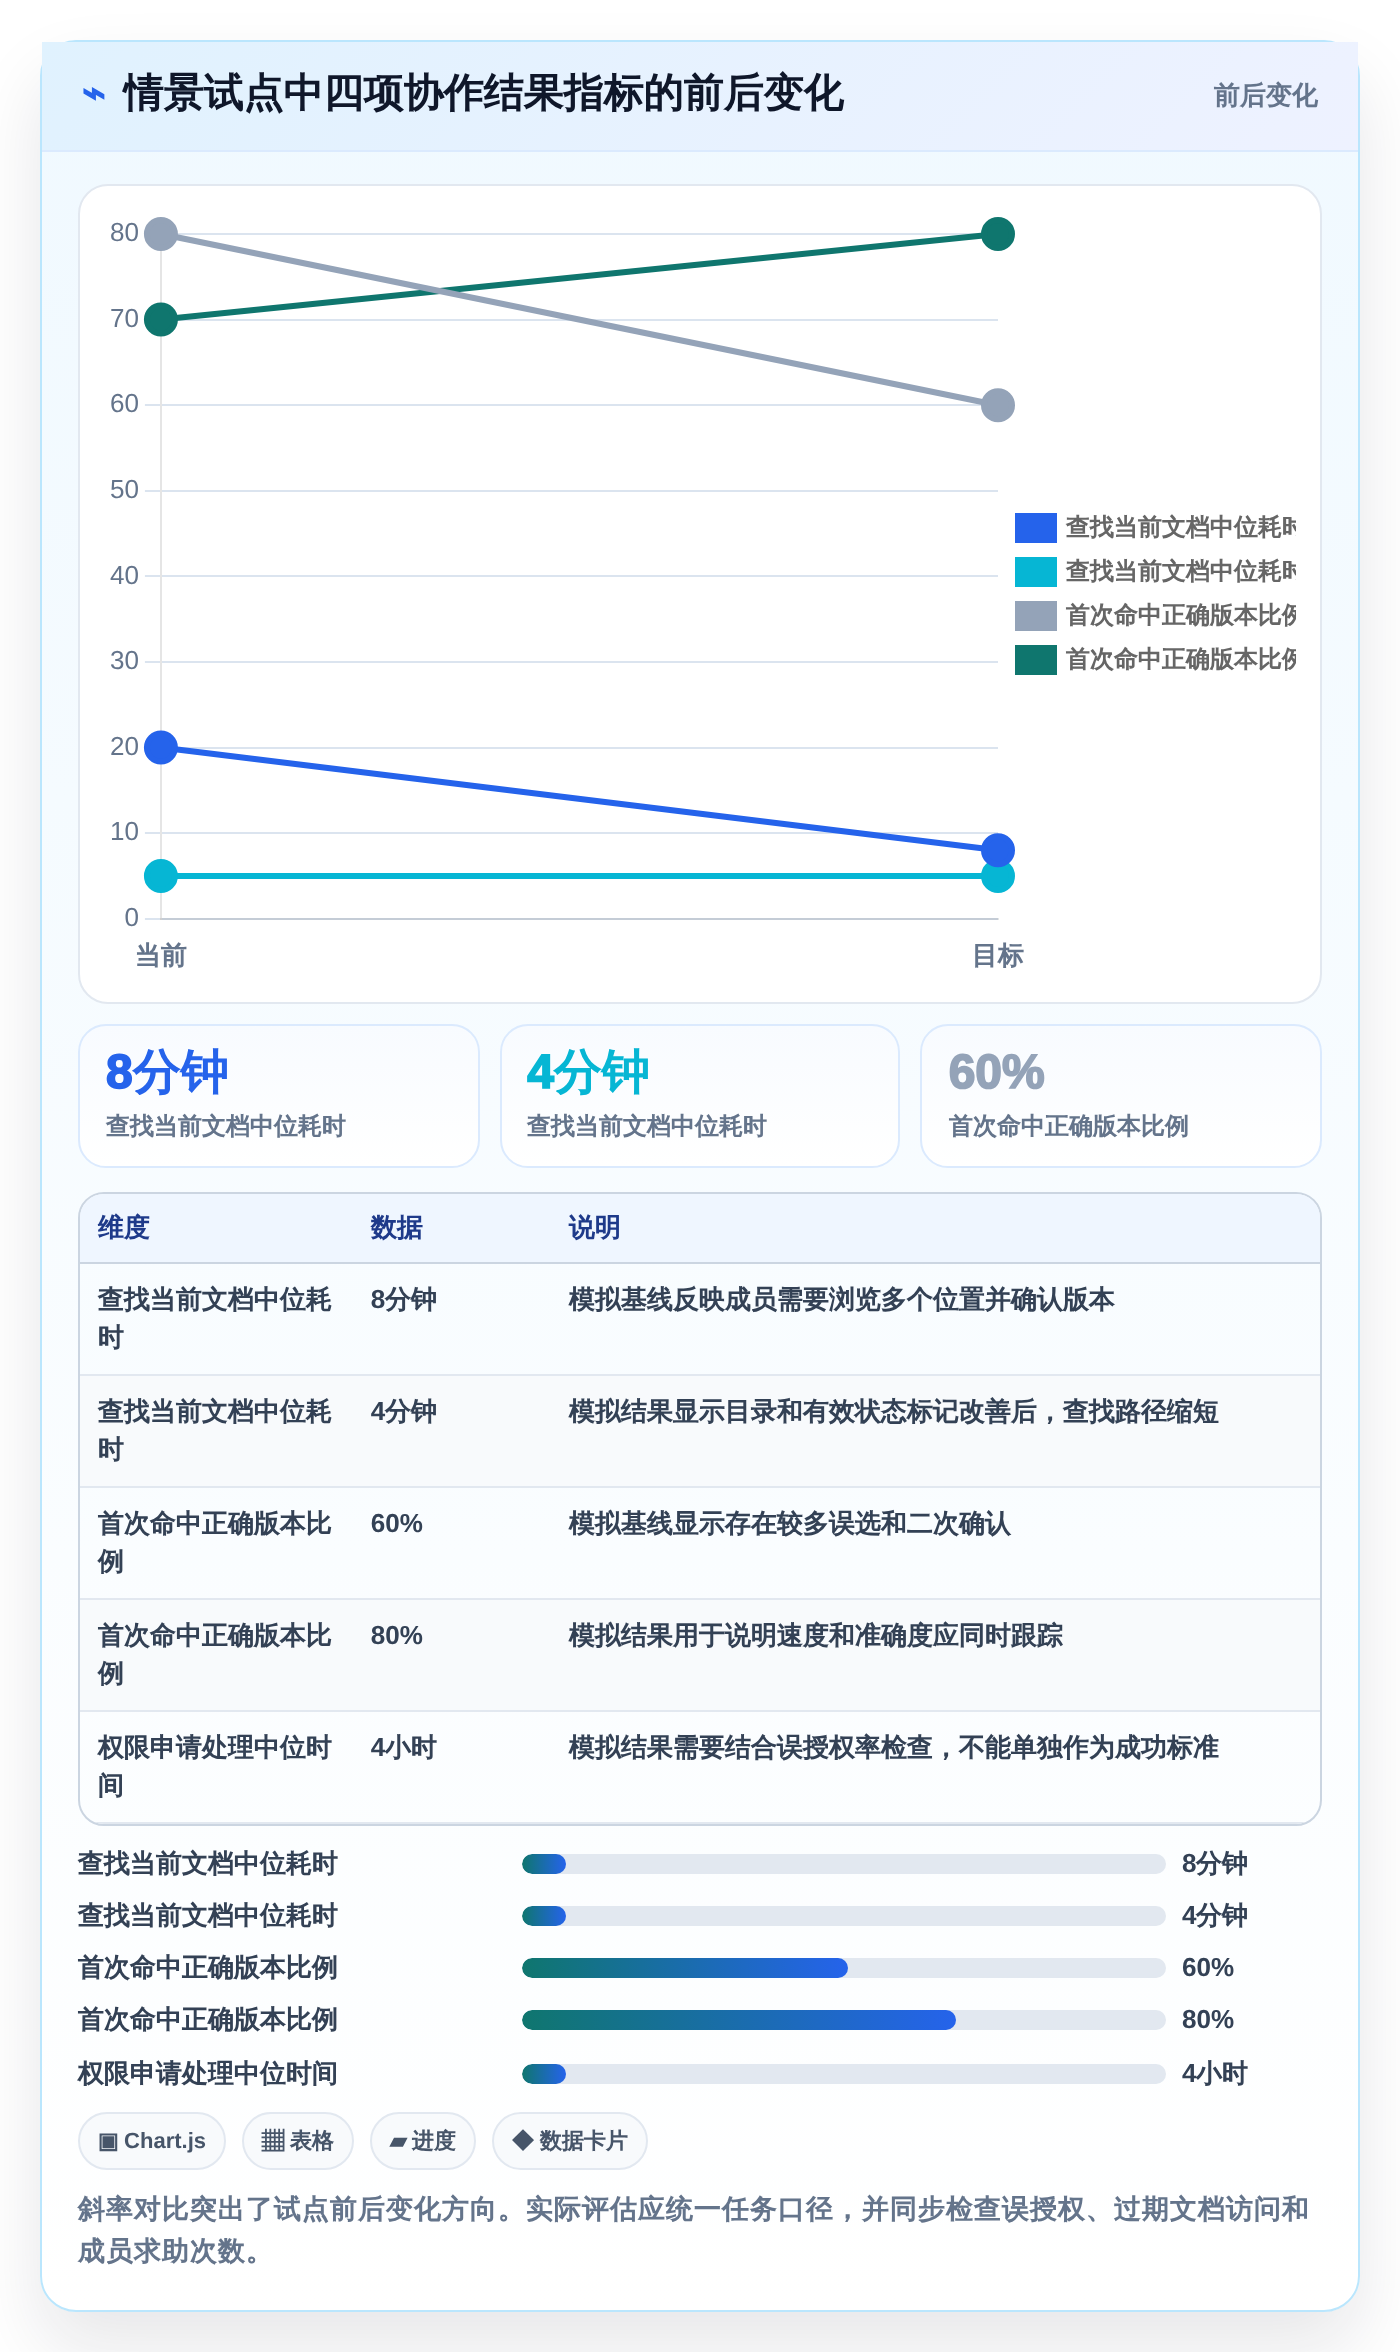Viewport: 1400px width, 2352px height.
Task: Click the 前后变化 label in the header
Action: pyautogui.click(x=1265, y=96)
